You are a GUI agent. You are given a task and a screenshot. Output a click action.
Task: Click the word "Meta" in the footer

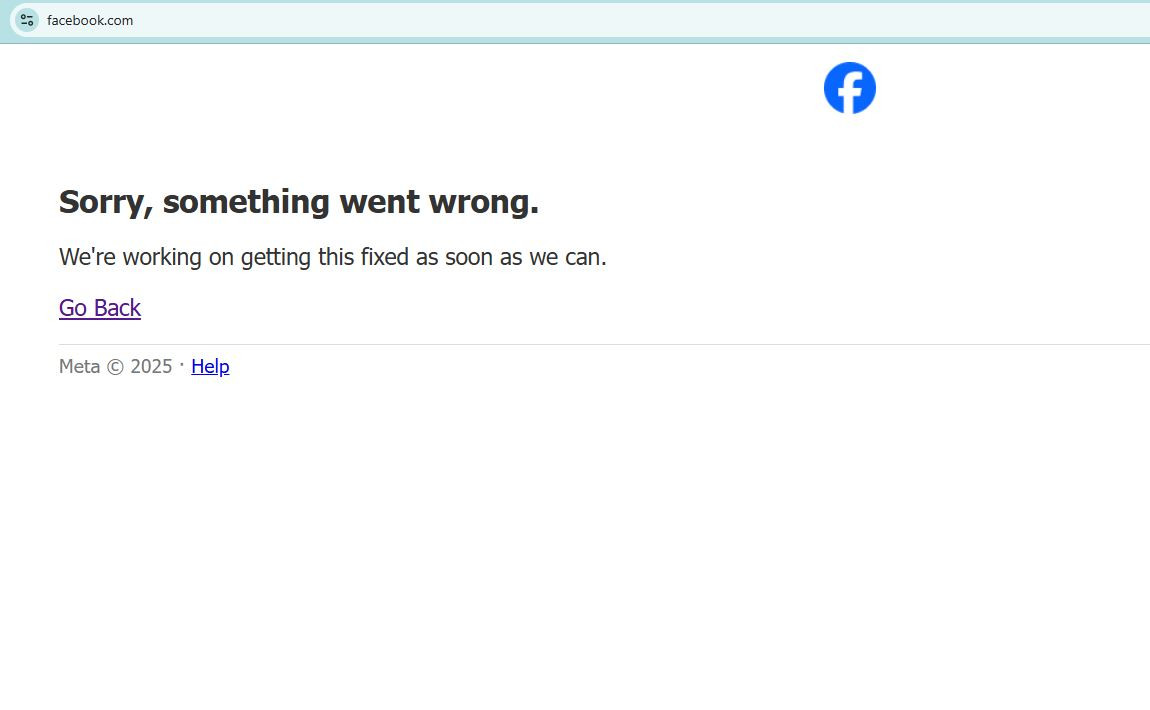coord(79,367)
